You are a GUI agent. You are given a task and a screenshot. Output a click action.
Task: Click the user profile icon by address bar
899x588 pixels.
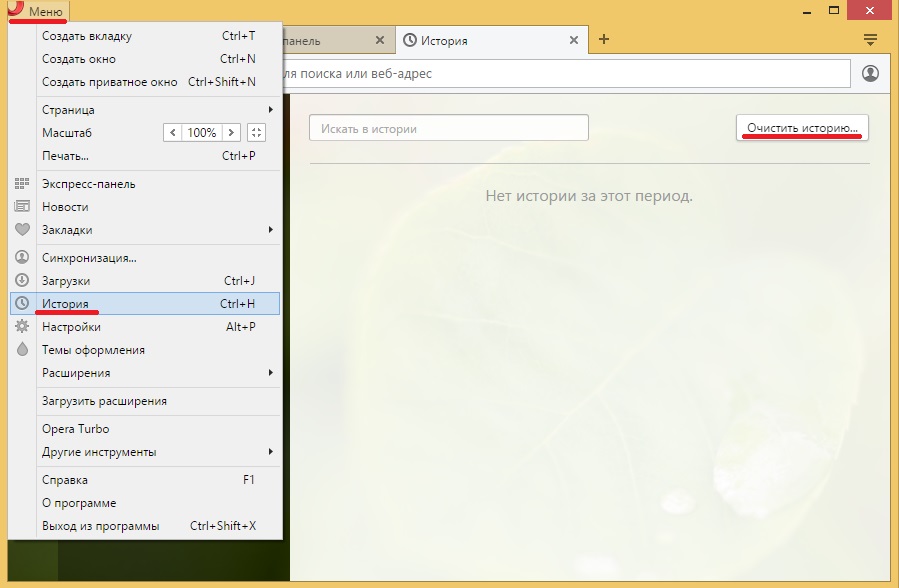(870, 73)
